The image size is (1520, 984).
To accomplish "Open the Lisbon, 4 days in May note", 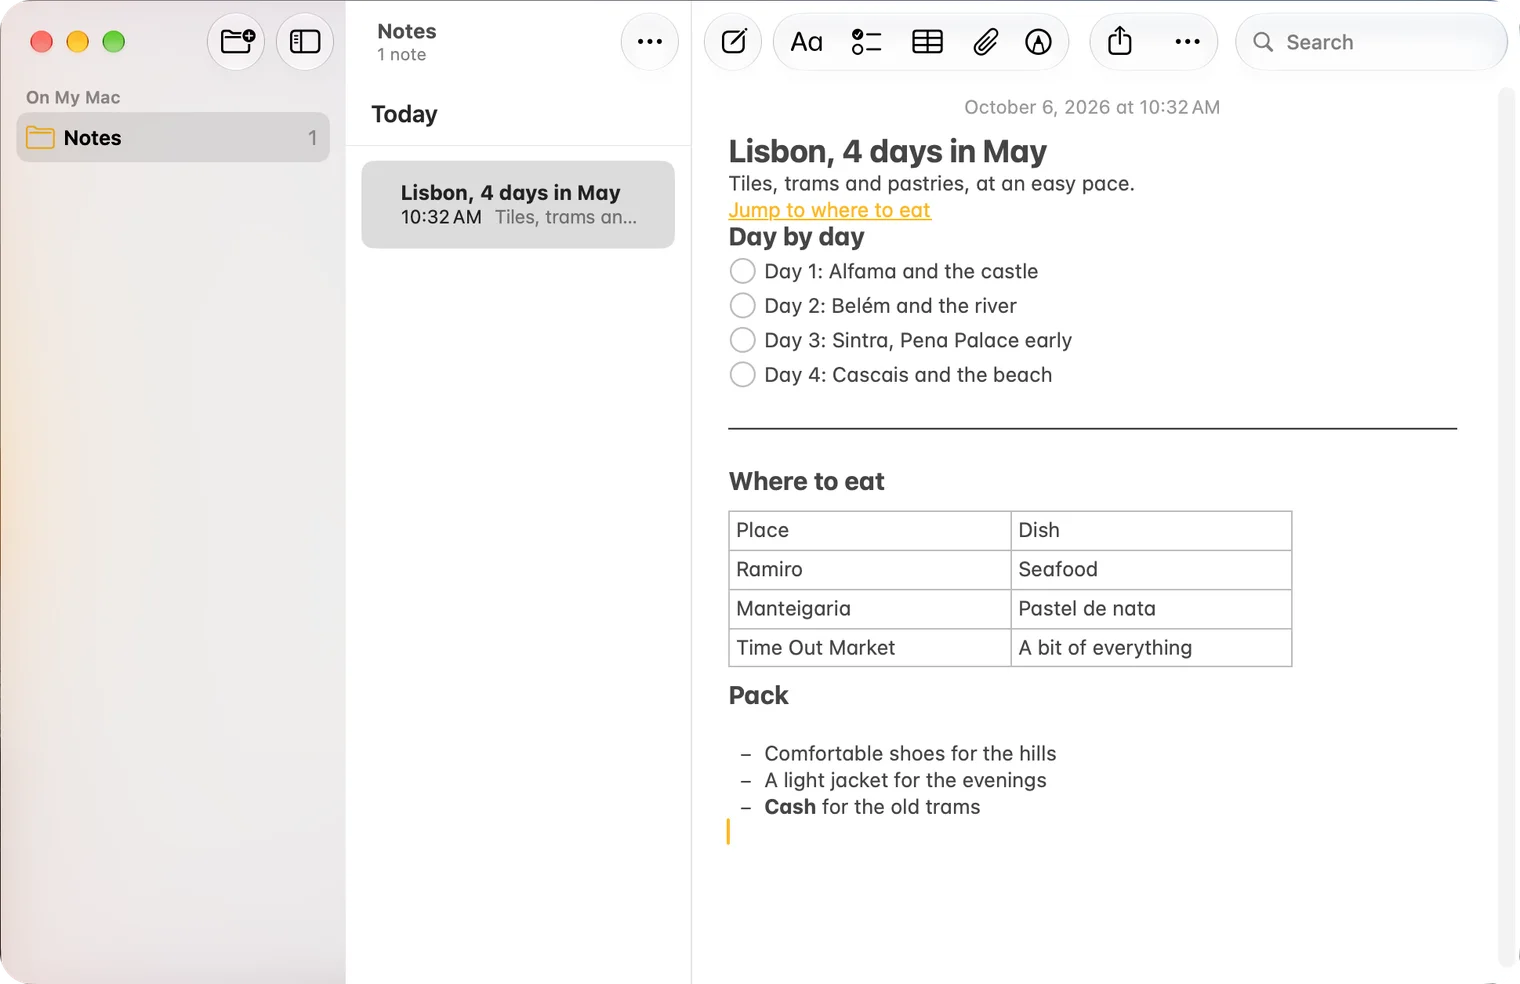I will coord(518,204).
